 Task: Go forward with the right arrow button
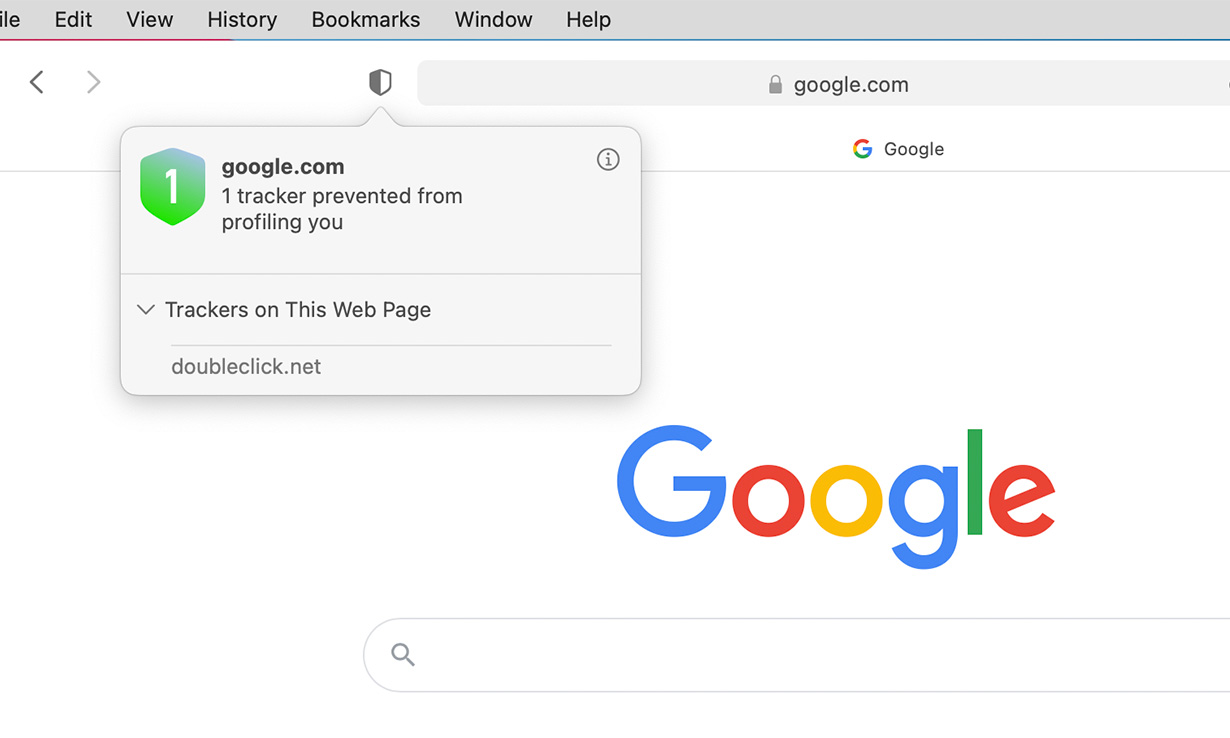click(93, 82)
